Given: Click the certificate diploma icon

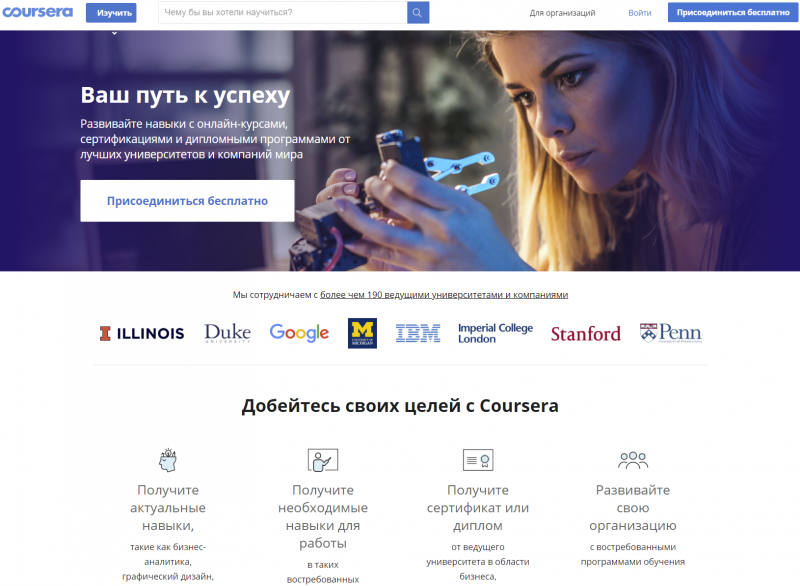Looking at the screenshot, I should coord(478,460).
